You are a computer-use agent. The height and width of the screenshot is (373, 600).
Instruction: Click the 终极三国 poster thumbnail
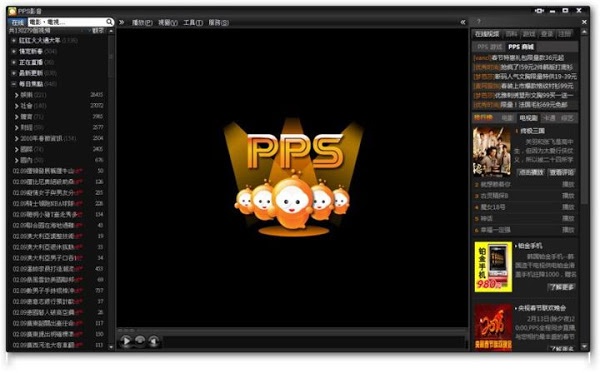492,151
